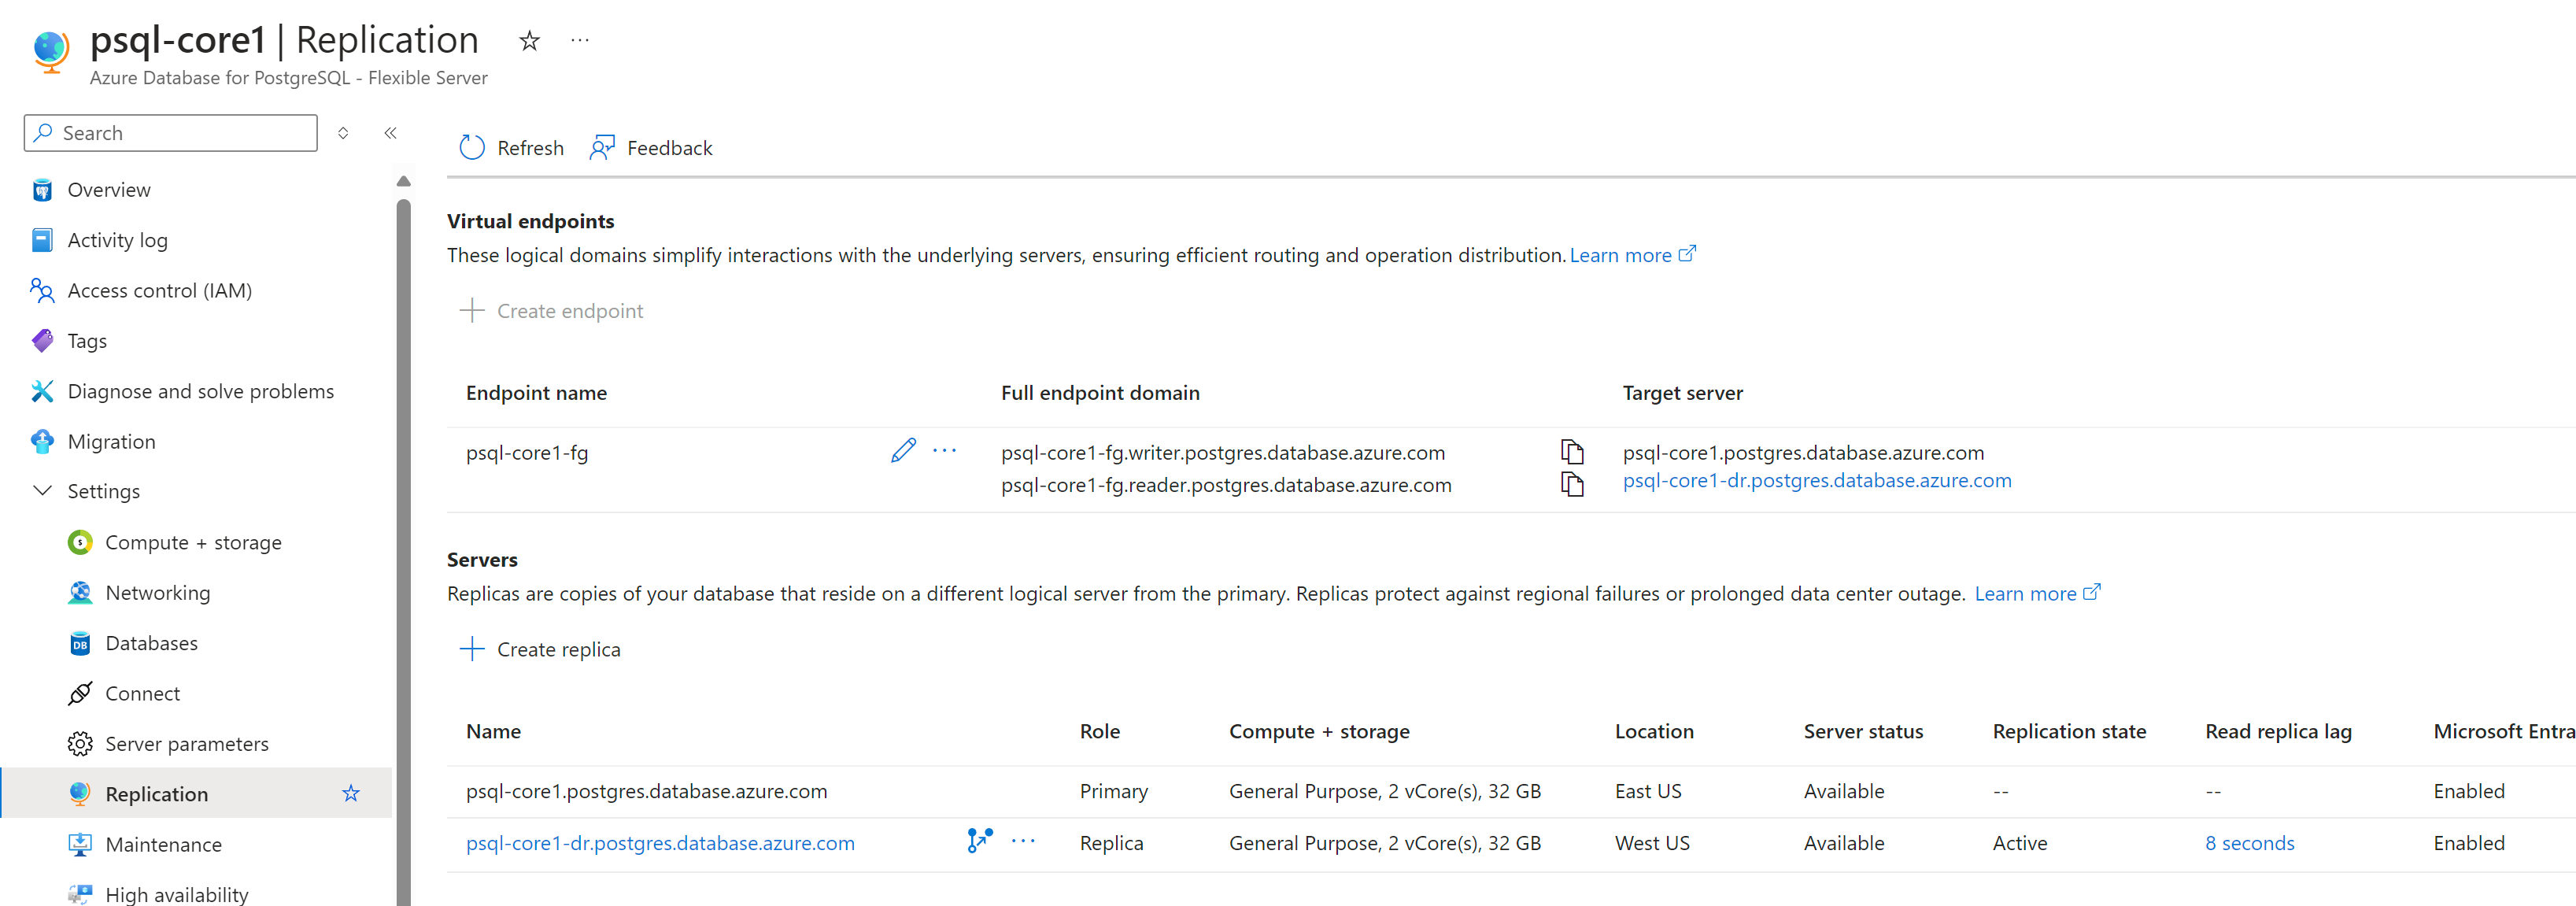Open the Maintenance page
Image resolution: width=2576 pixels, height=906 pixels.
[x=163, y=845]
